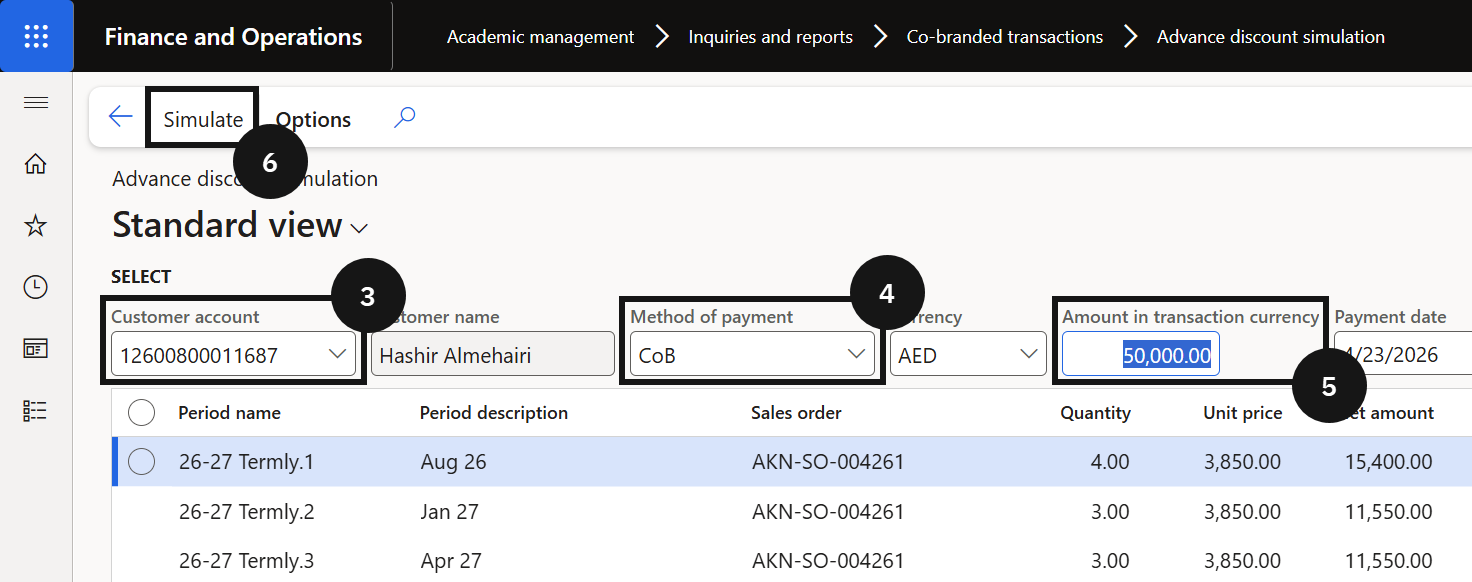Image resolution: width=1472 pixels, height=582 pixels.
Task: Click the Simulate button
Action: coord(203,119)
